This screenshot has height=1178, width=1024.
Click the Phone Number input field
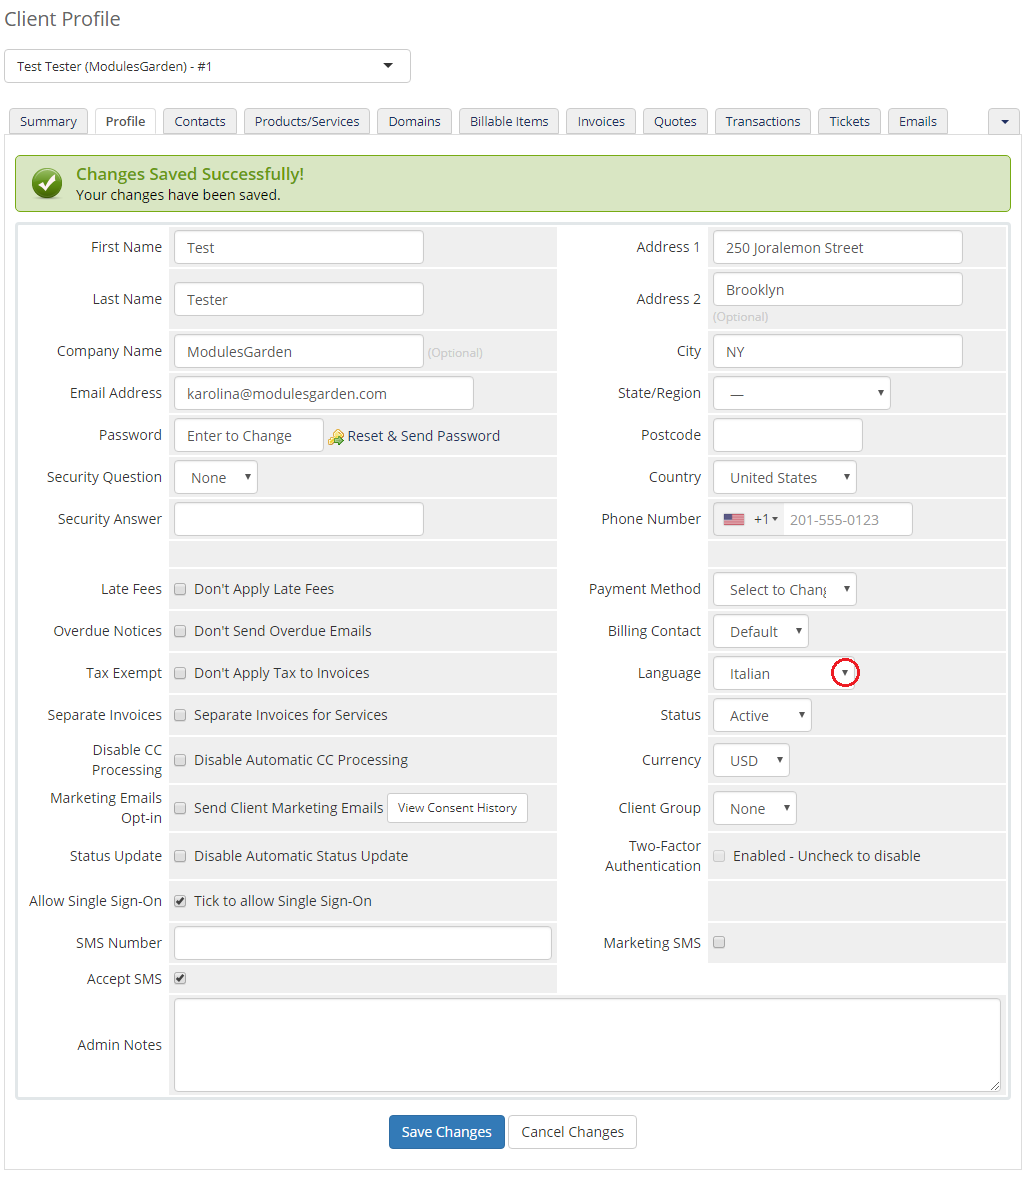point(847,520)
